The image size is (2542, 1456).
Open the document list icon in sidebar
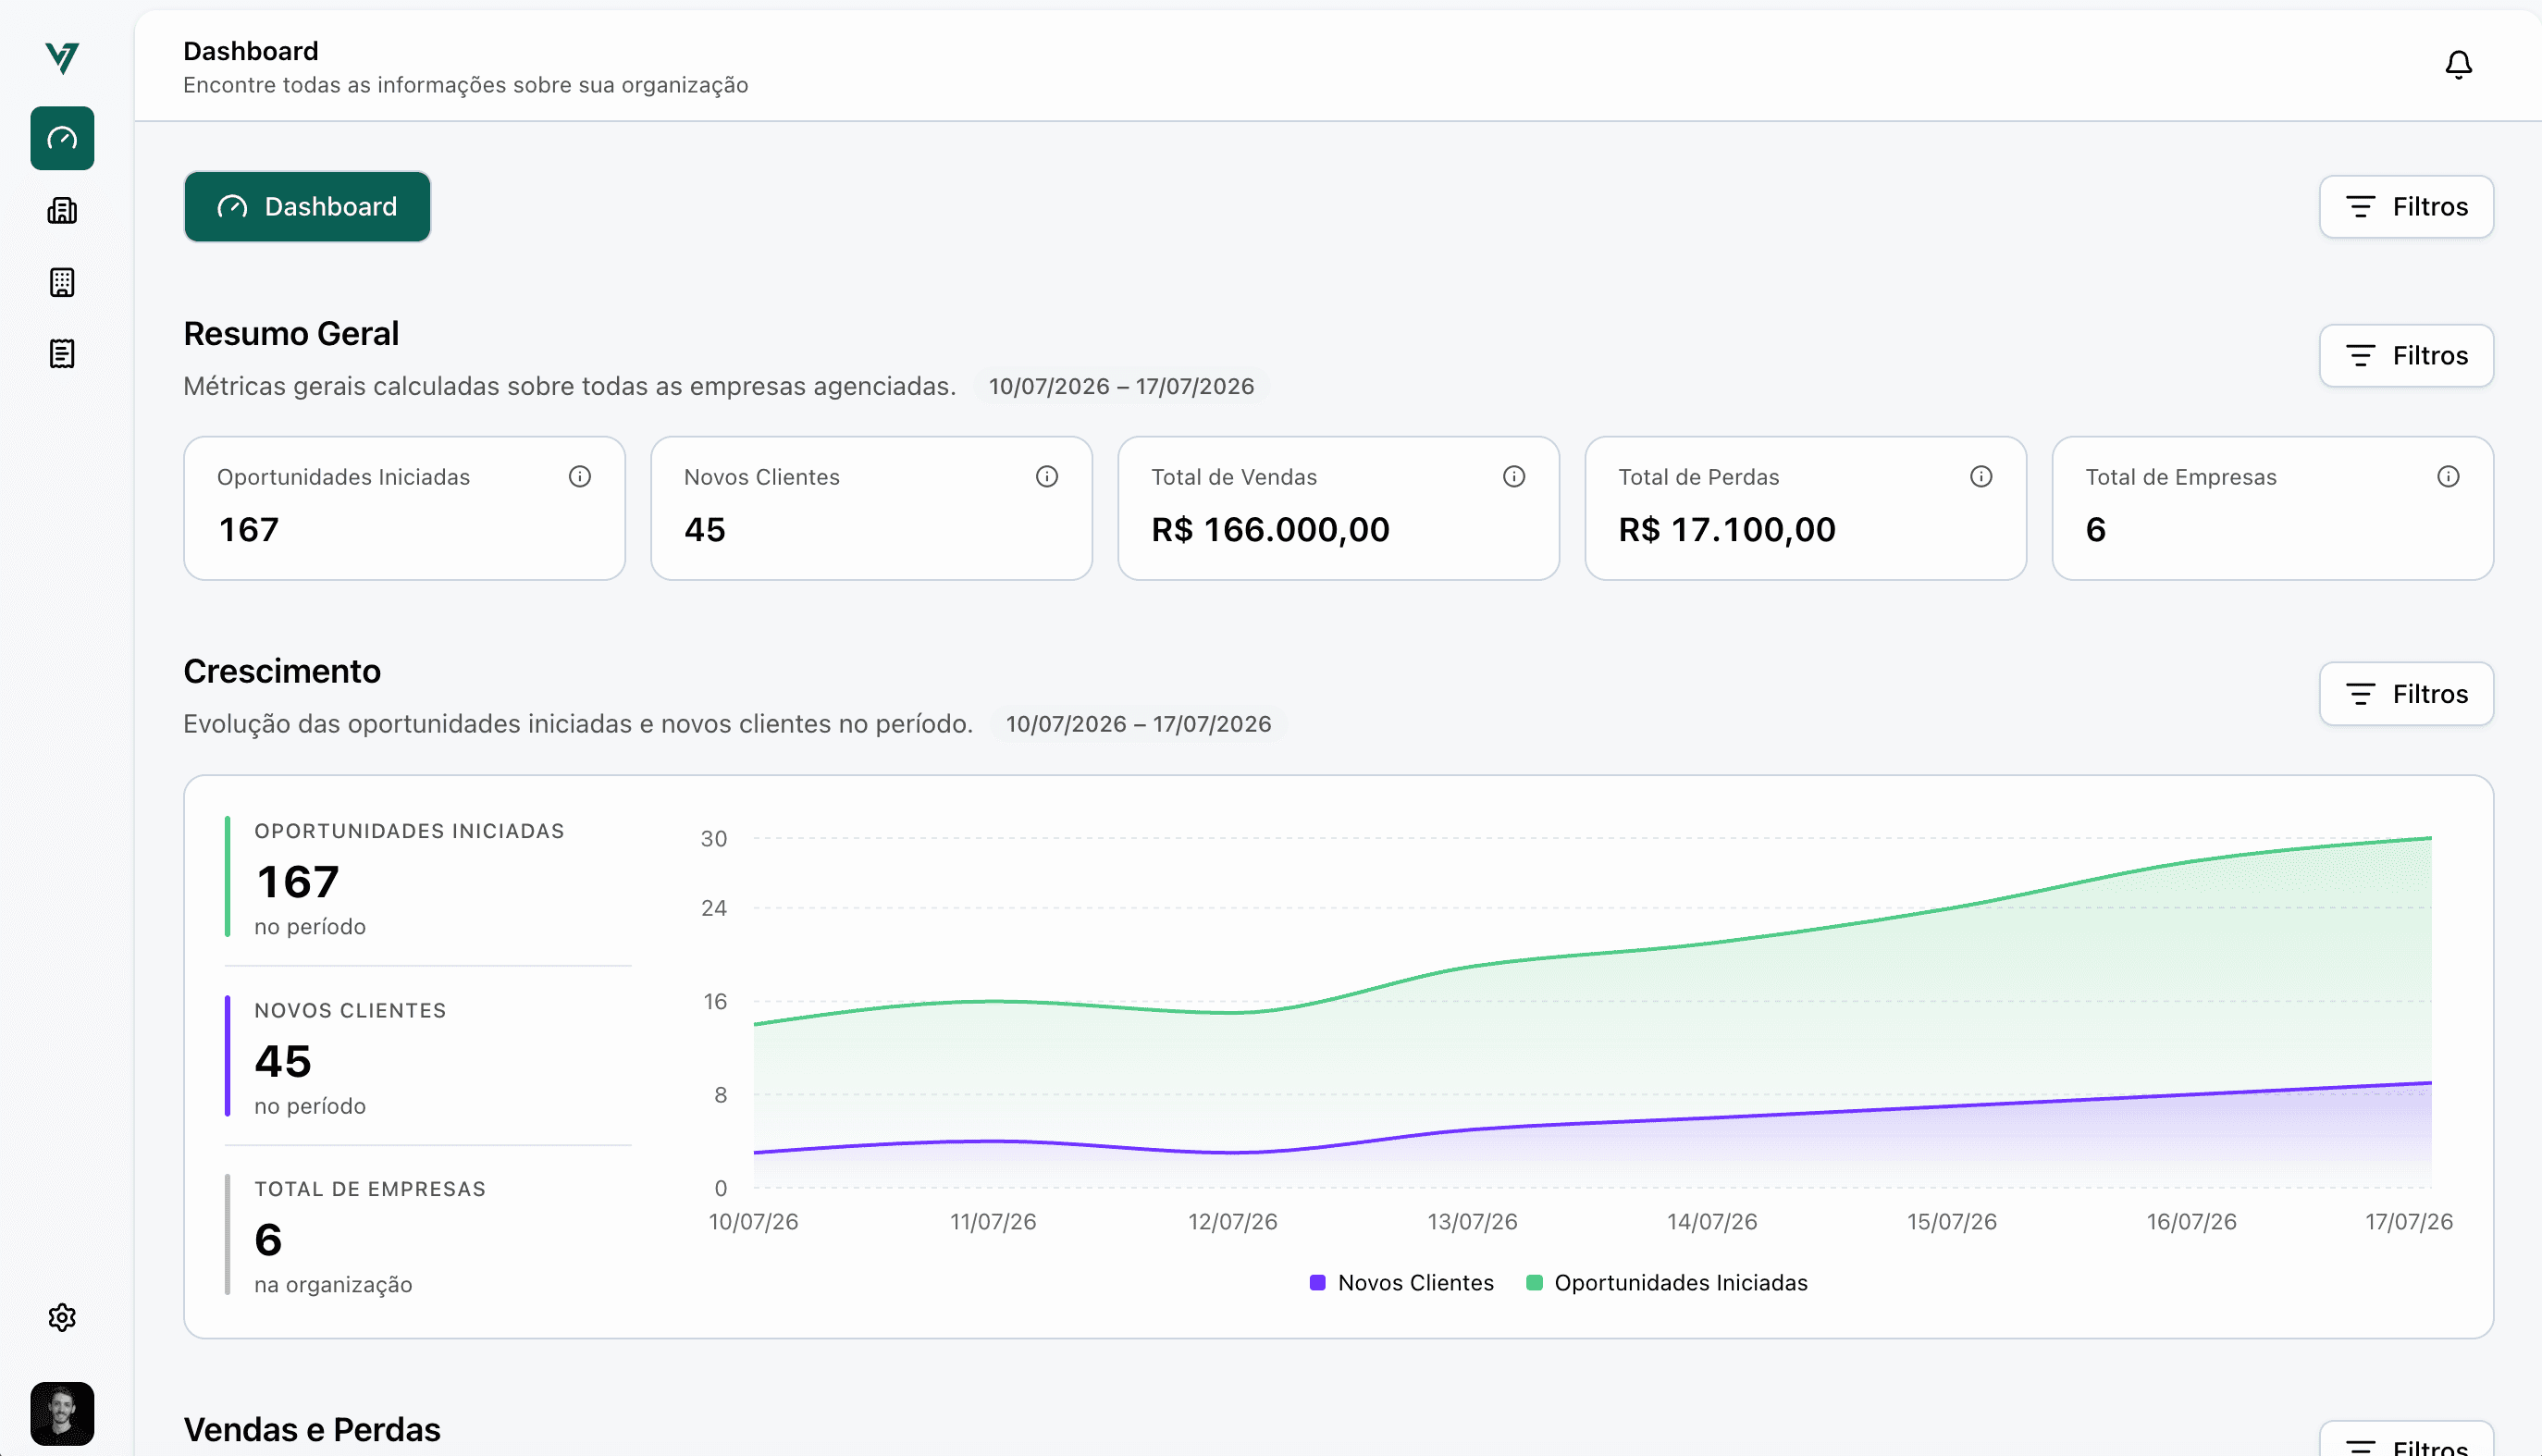click(x=62, y=353)
